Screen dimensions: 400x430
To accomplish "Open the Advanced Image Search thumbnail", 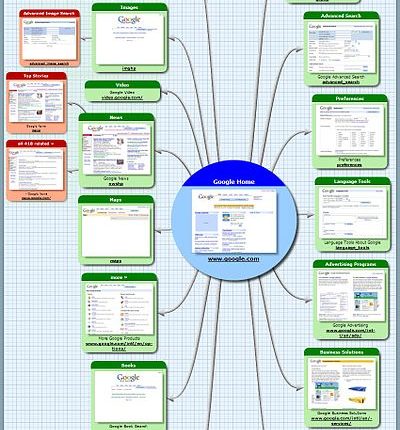I will [x=49, y=39].
